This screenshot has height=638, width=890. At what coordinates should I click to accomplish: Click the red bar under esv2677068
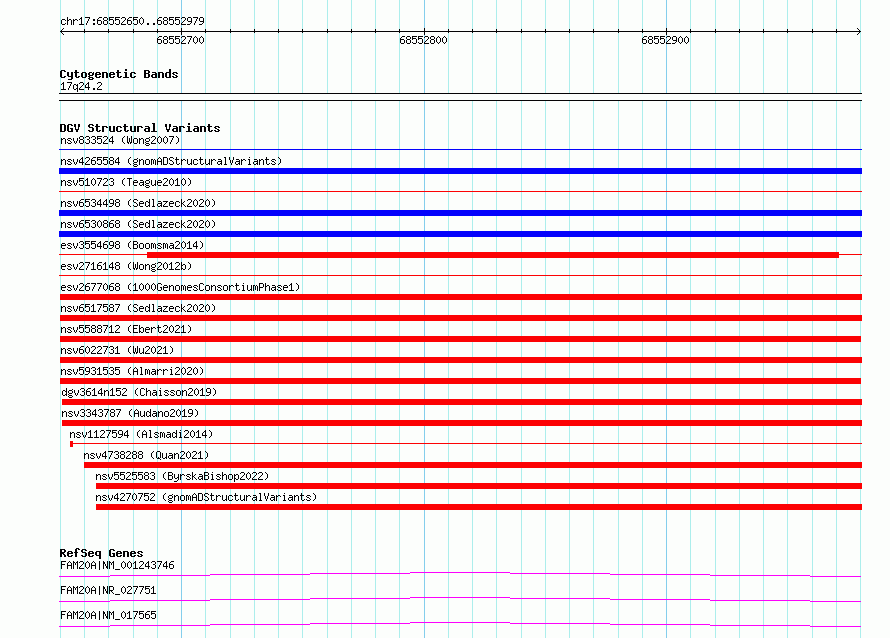[x=460, y=297]
